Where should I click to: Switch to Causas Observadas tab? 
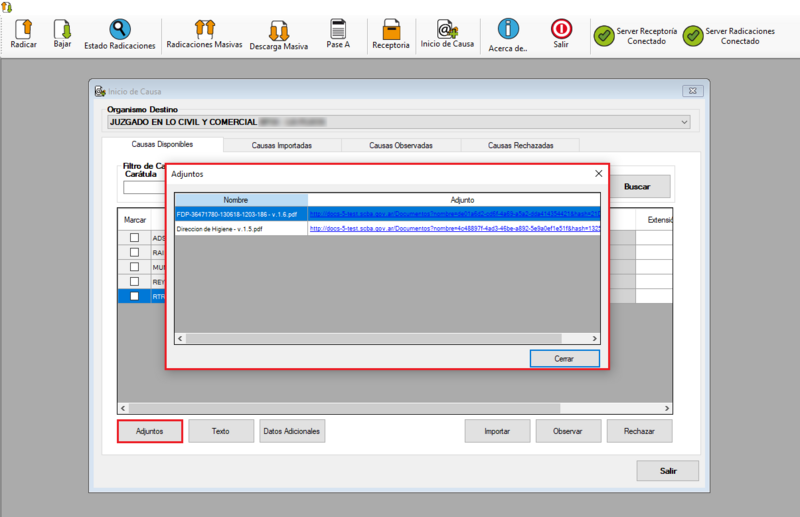pyautogui.click(x=401, y=145)
